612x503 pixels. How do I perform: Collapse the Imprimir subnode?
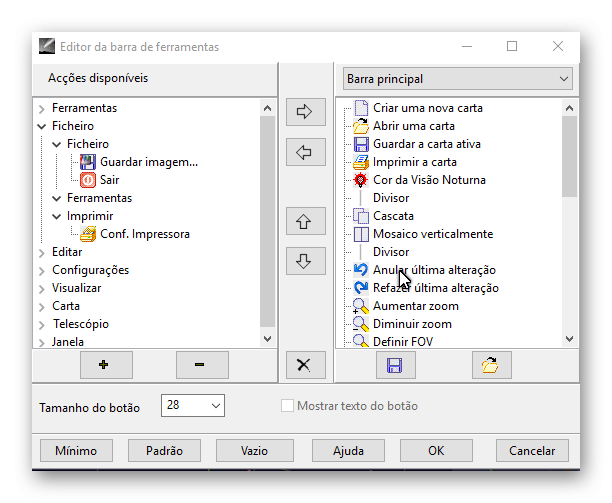(57, 216)
